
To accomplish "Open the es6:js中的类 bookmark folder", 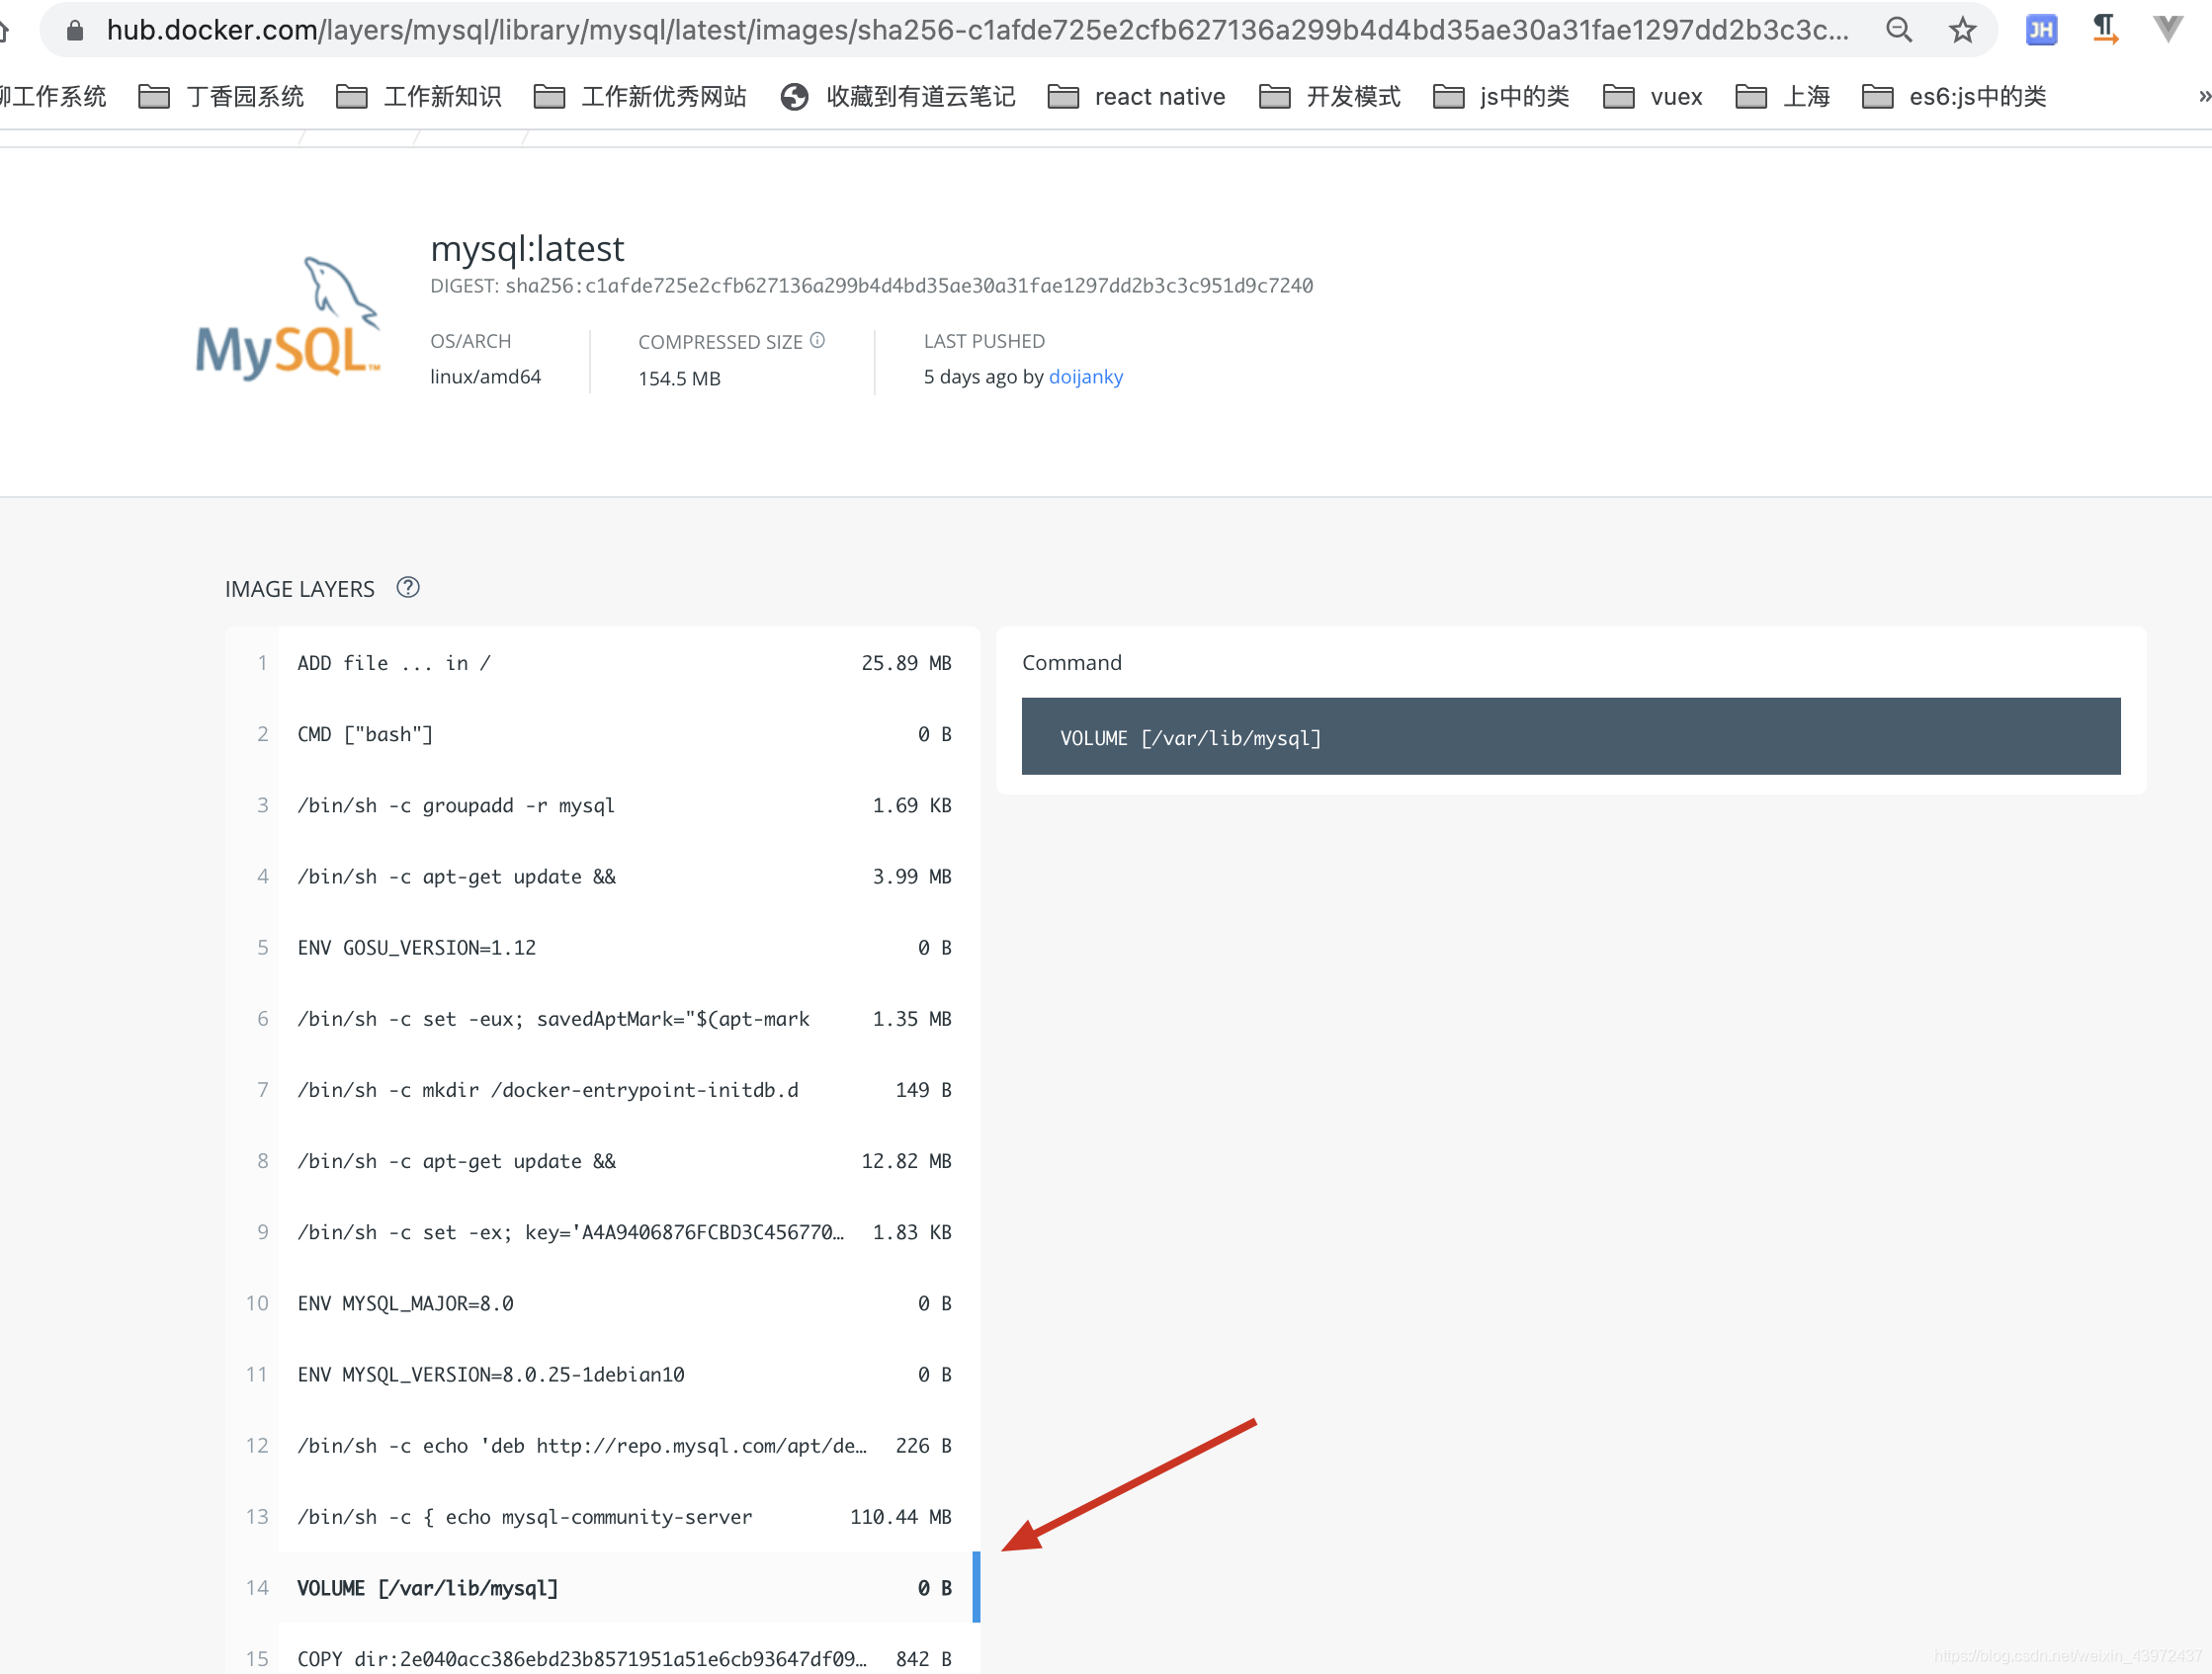I will coord(1954,97).
